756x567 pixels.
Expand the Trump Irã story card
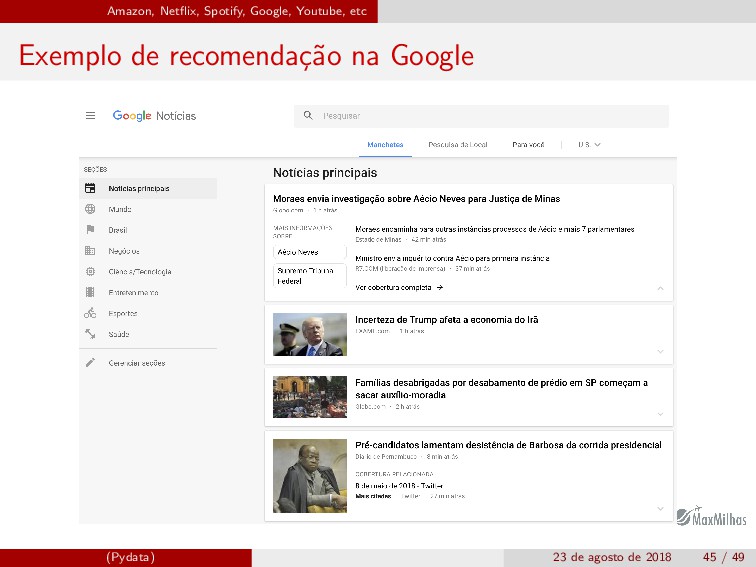pyautogui.click(x=661, y=351)
